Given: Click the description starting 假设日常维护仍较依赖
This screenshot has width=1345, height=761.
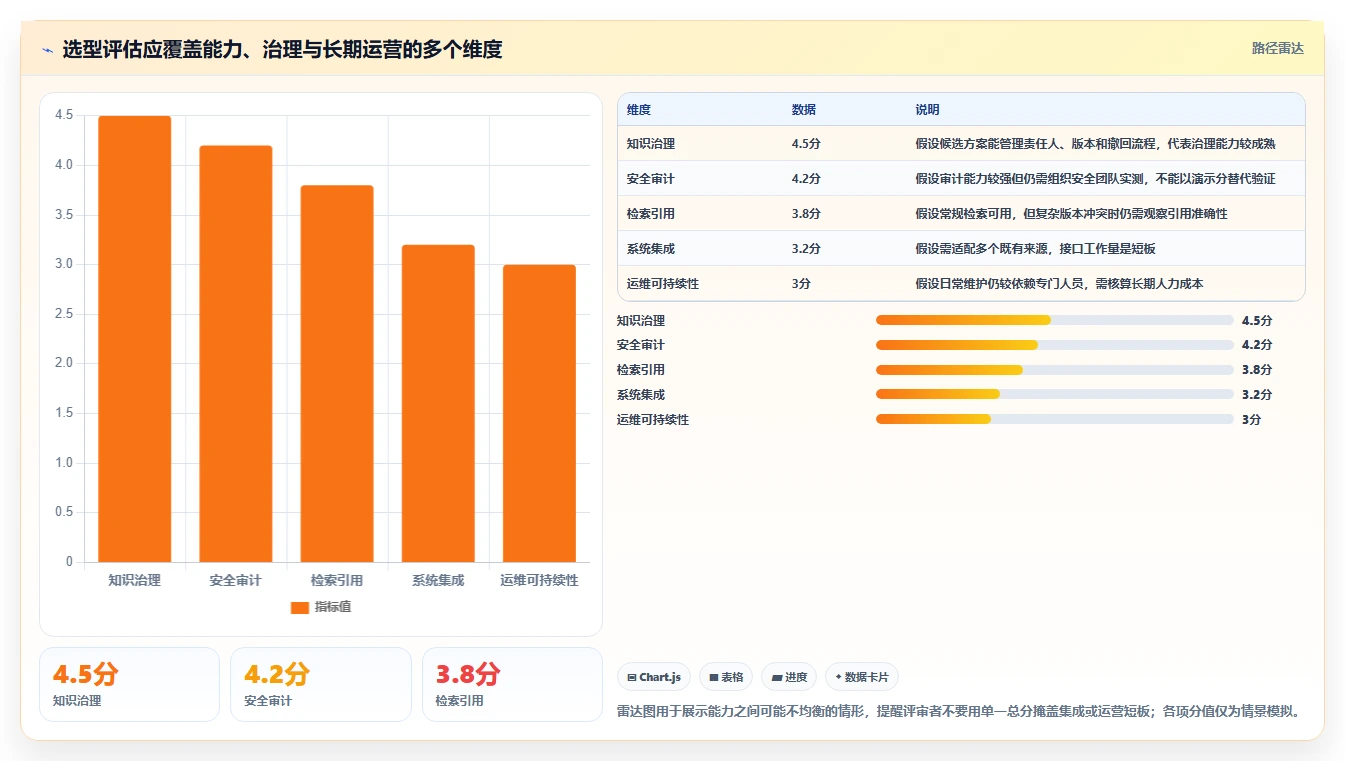Looking at the screenshot, I should 1059,284.
